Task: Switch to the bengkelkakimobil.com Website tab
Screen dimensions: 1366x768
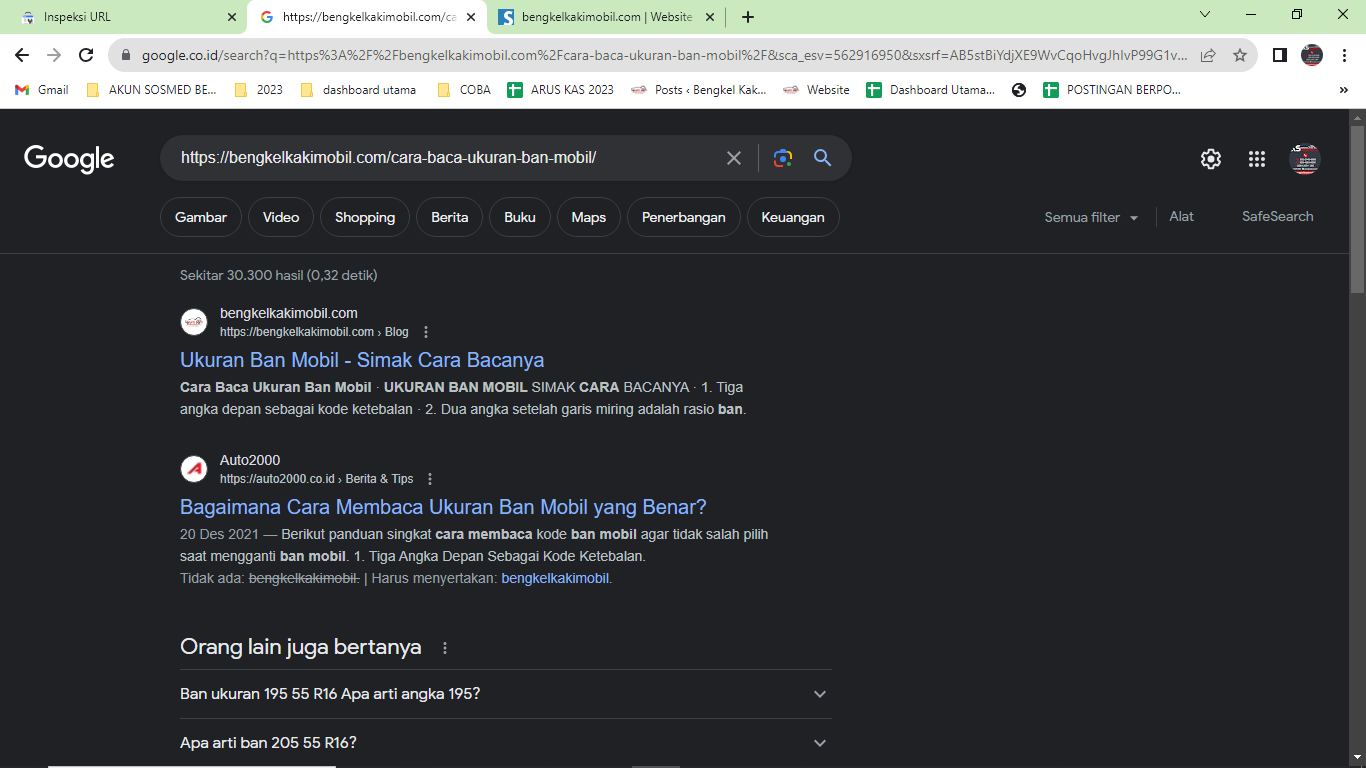Action: point(606,17)
